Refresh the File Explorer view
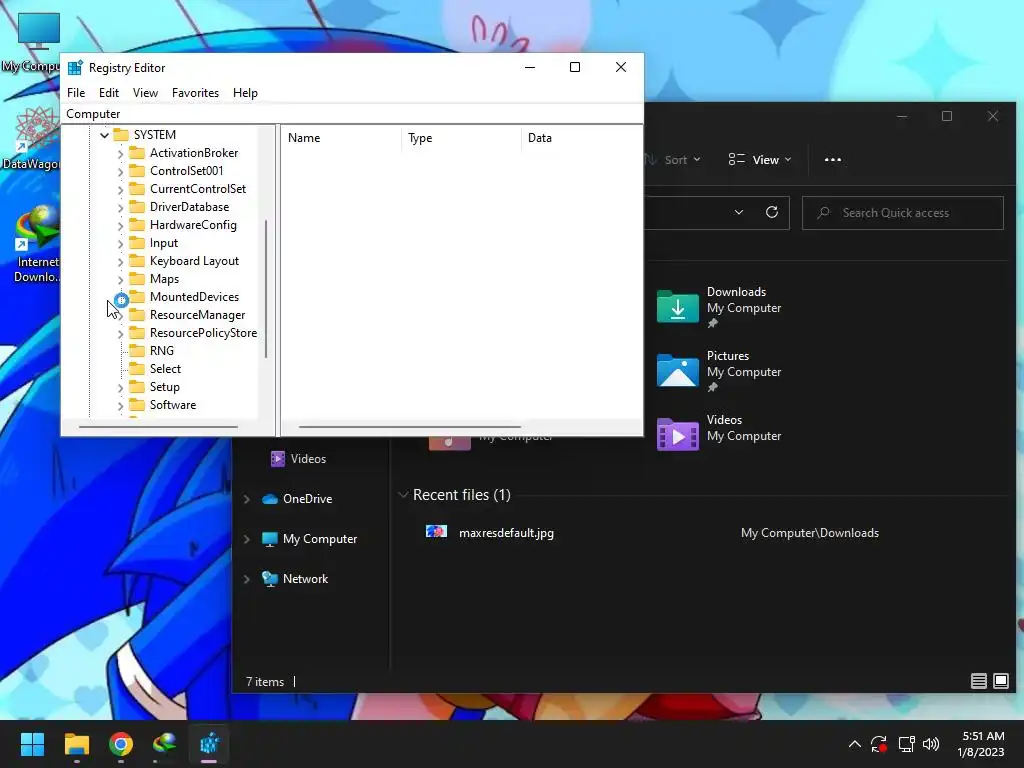The image size is (1024, 768). (772, 212)
